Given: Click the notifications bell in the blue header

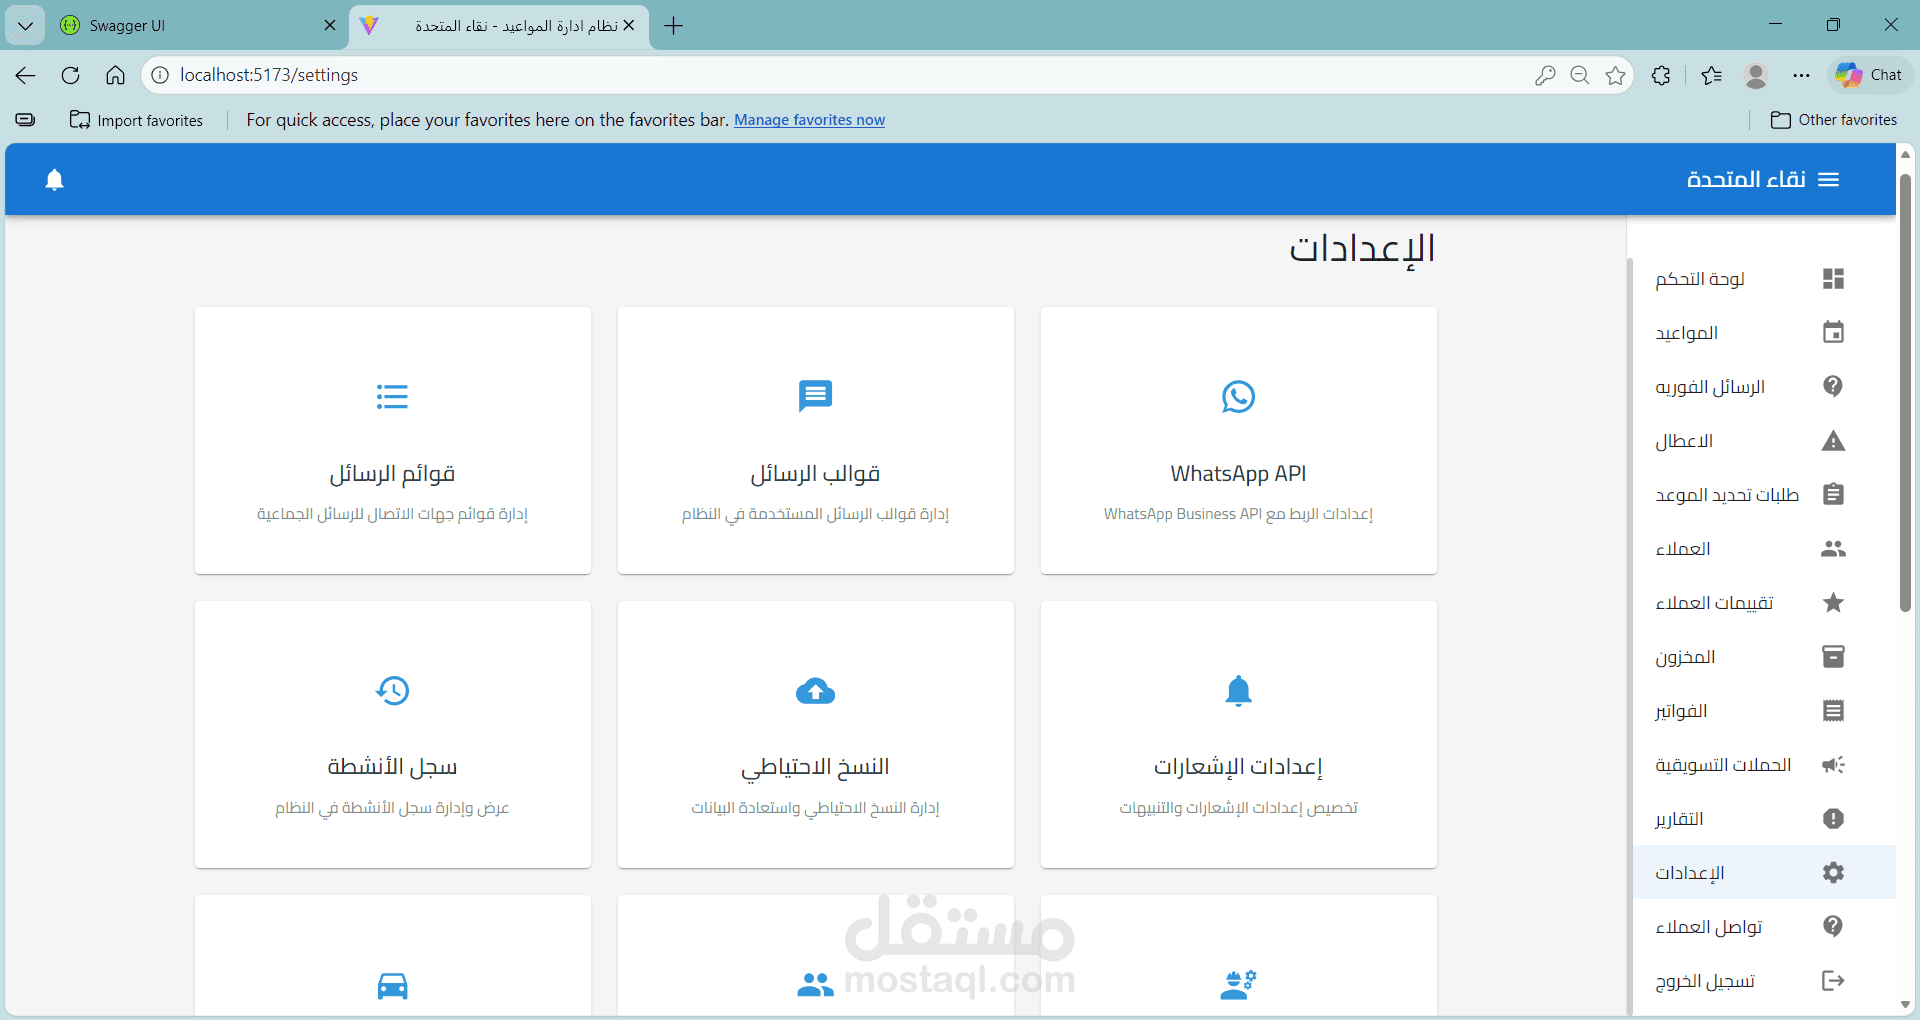Looking at the screenshot, I should (55, 180).
